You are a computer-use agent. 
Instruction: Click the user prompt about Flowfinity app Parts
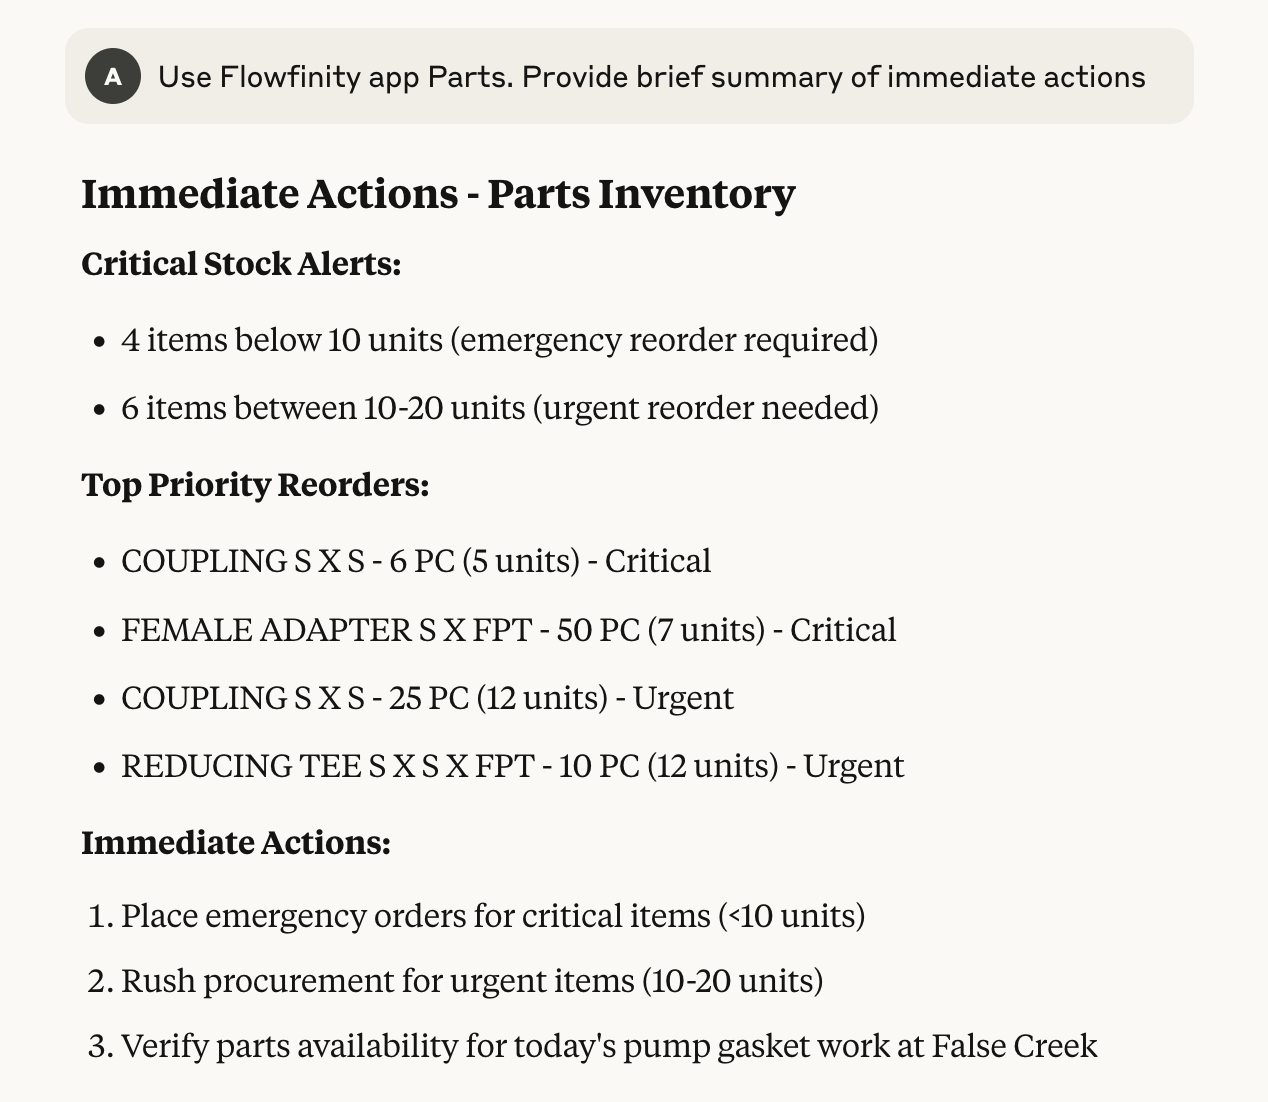651,77
